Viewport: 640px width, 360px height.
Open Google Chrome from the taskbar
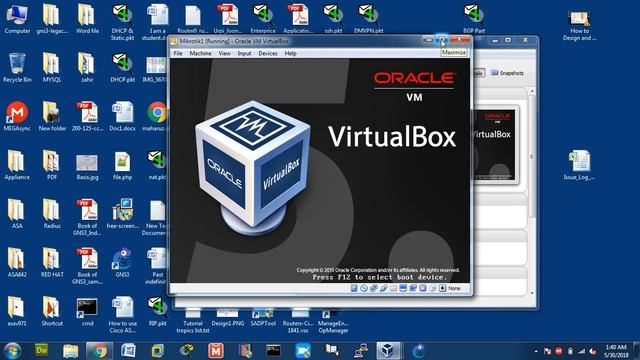point(99,351)
